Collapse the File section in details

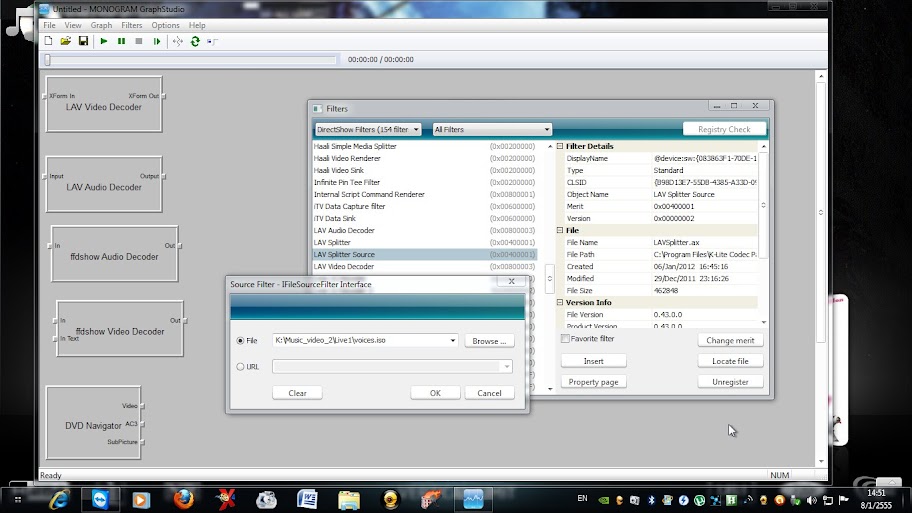[560, 230]
